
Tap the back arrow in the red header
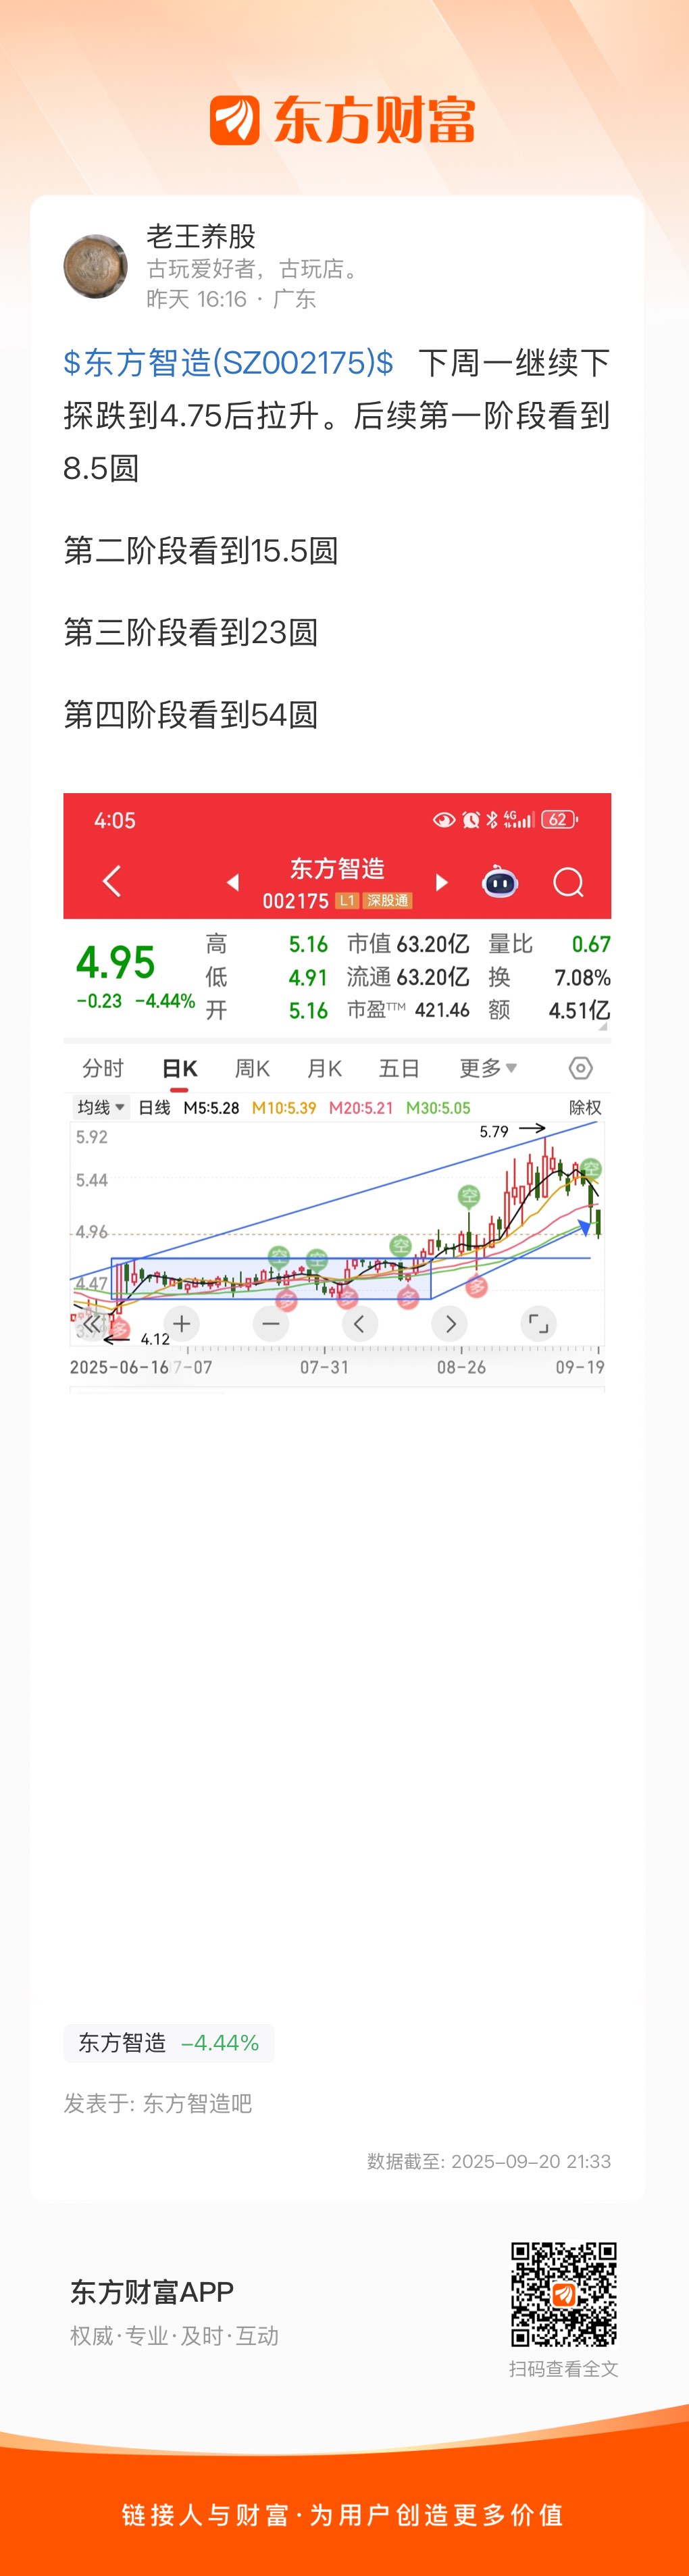(x=112, y=881)
